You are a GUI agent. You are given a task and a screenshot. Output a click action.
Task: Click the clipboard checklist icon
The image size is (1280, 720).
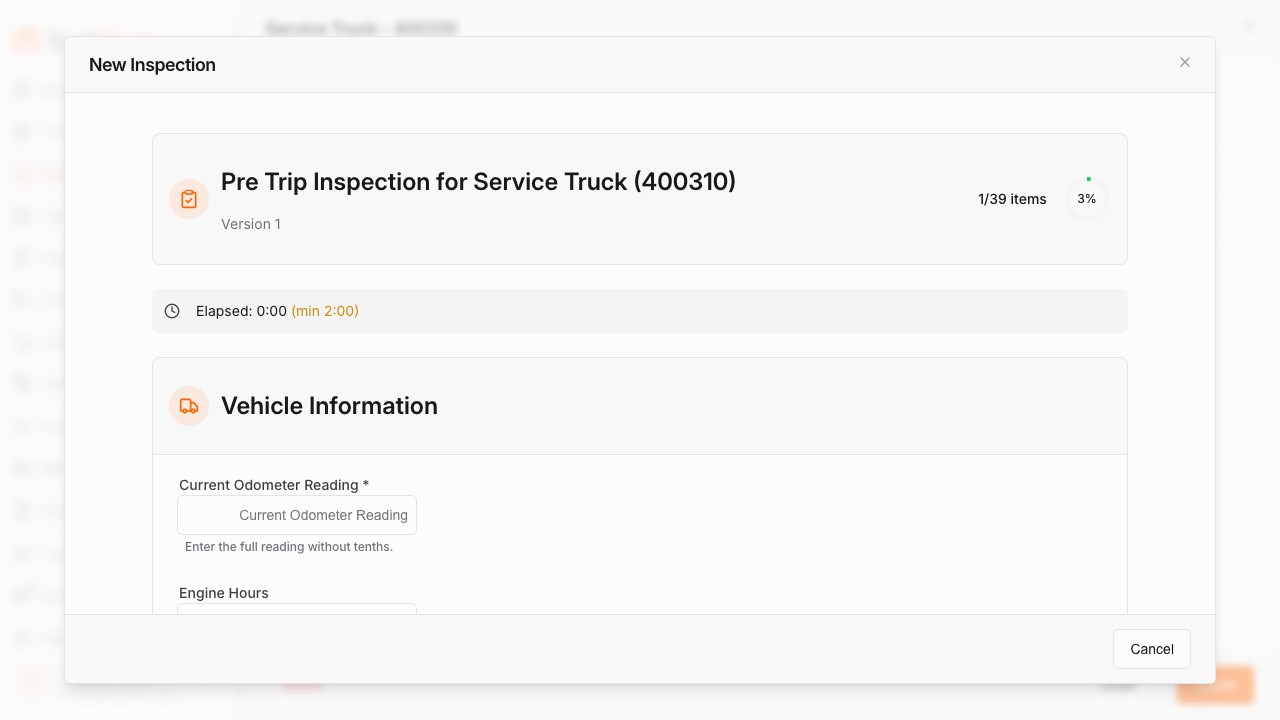point(189,199)
